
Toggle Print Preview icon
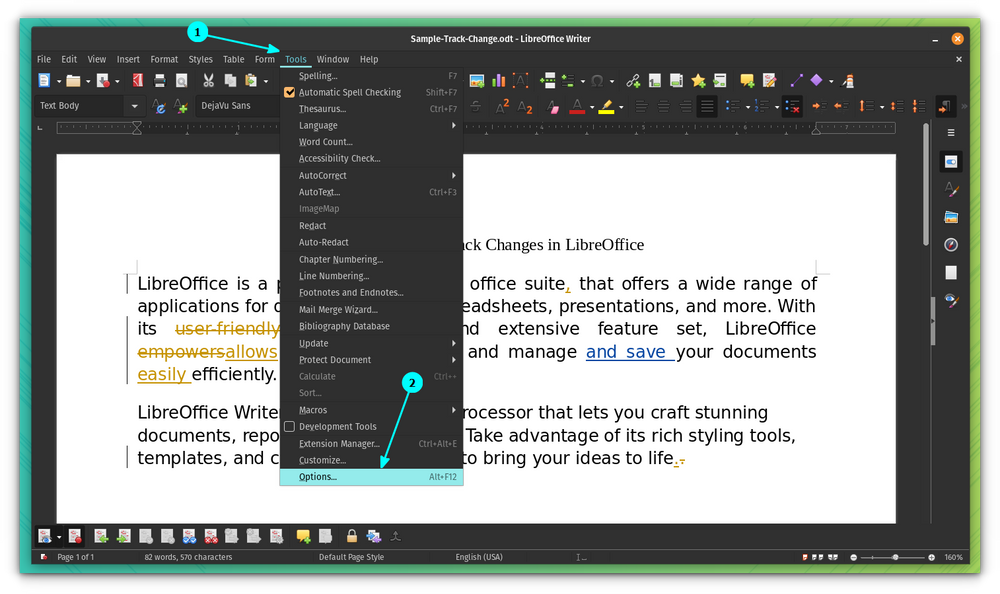click(182, 81)
